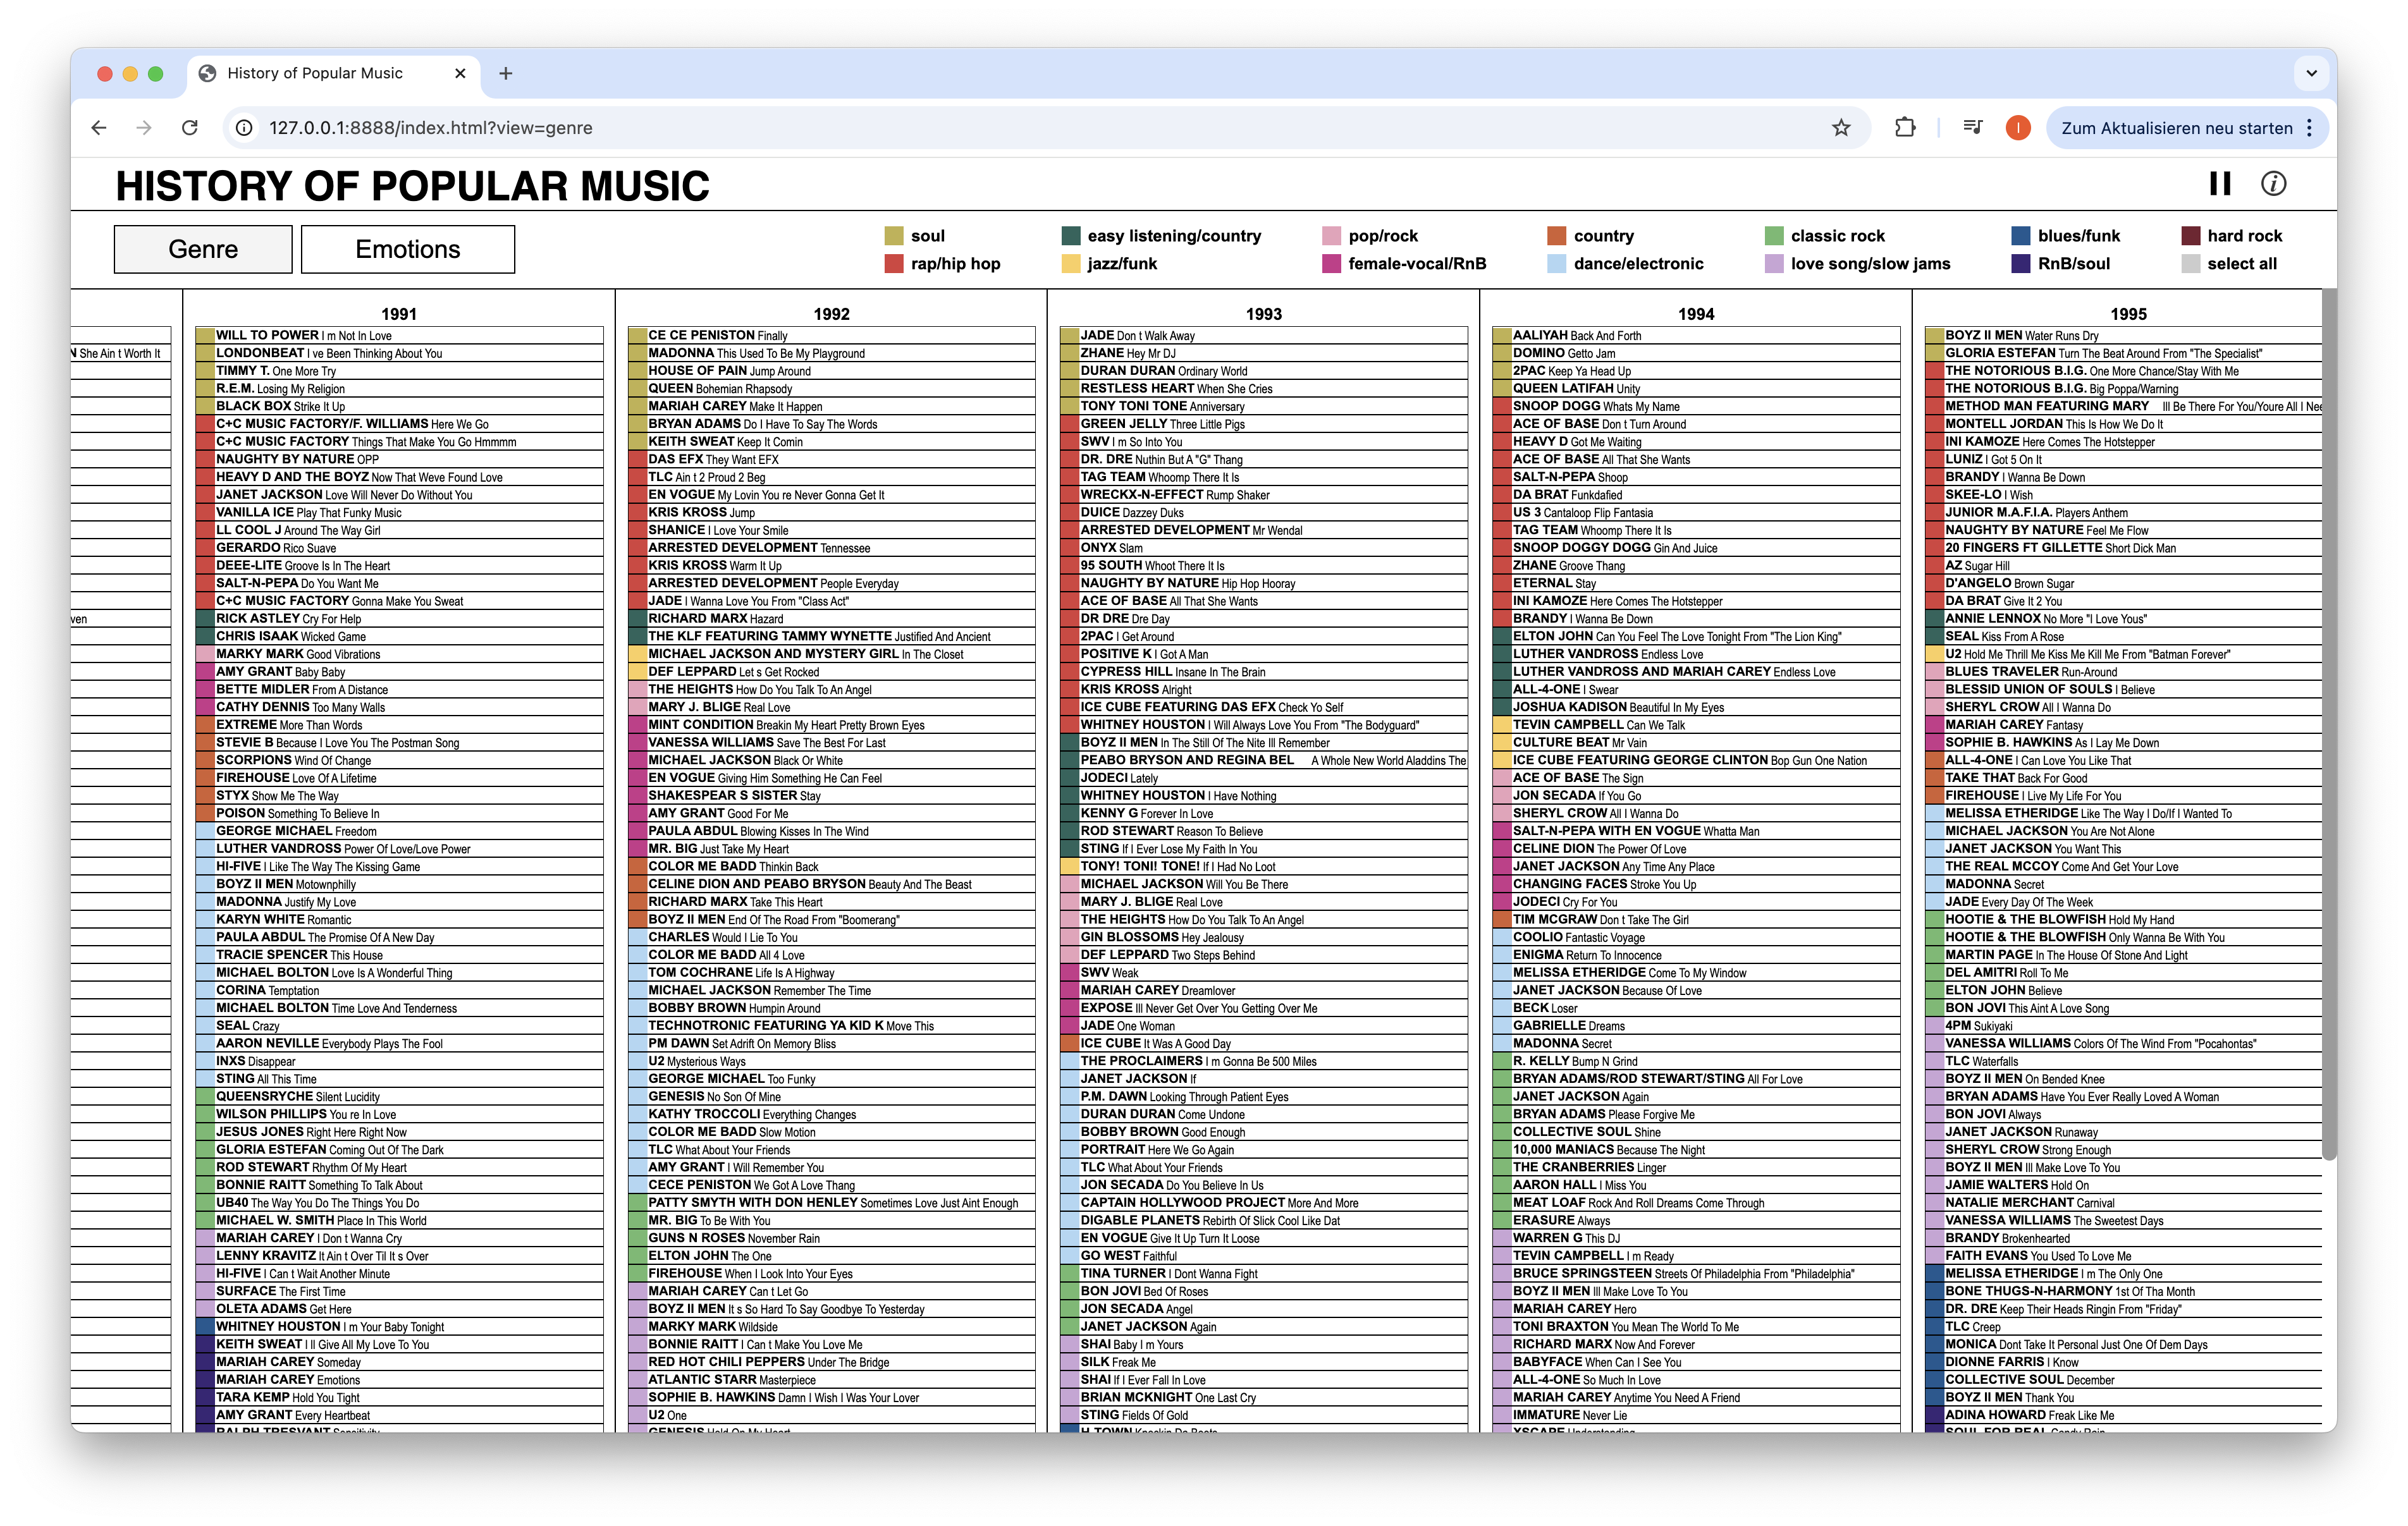Click the vertical page scrollbar
The image size is (2408, 1526).
pyautogui.click(x=2329, y=725)
